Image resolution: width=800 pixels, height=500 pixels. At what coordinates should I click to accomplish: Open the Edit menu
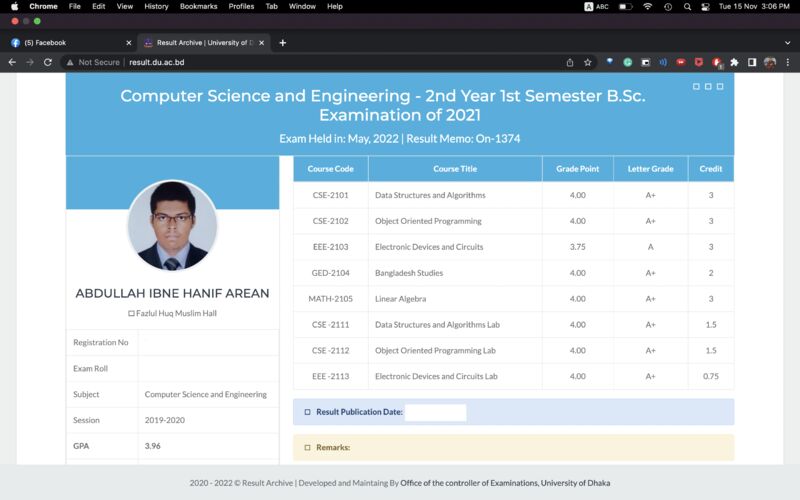pos(98,7)
